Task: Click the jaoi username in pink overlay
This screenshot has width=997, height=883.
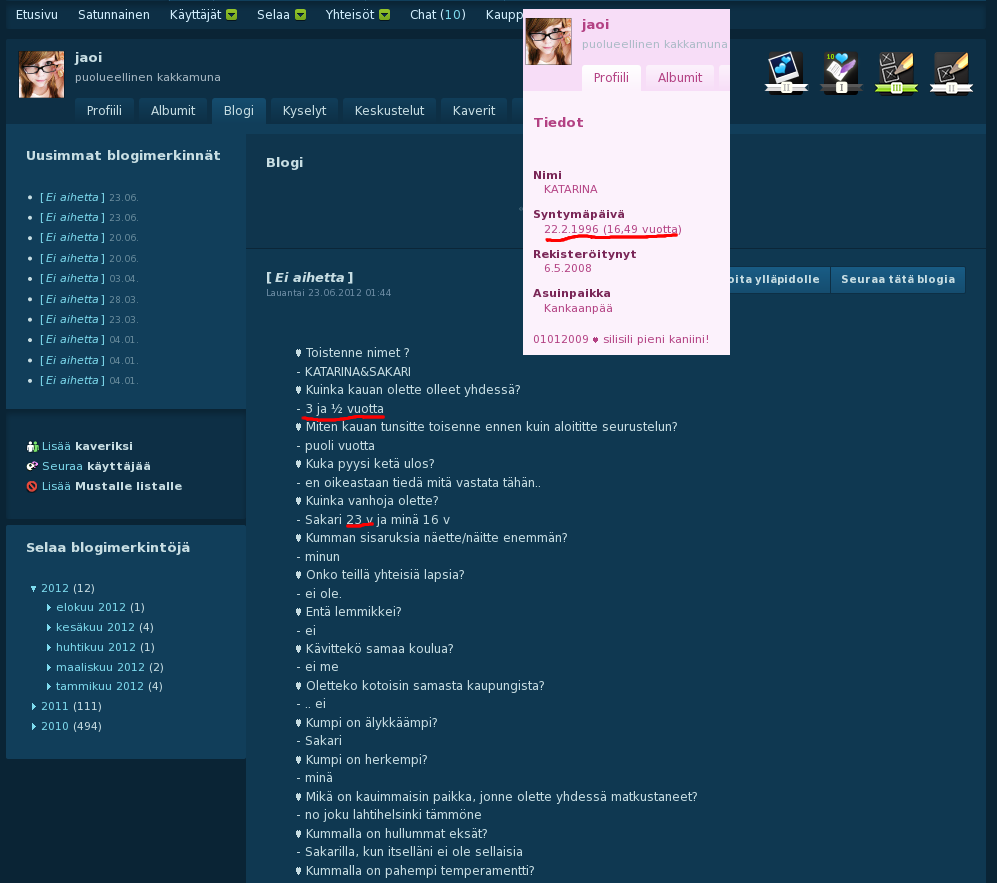Action: (595, 25)
